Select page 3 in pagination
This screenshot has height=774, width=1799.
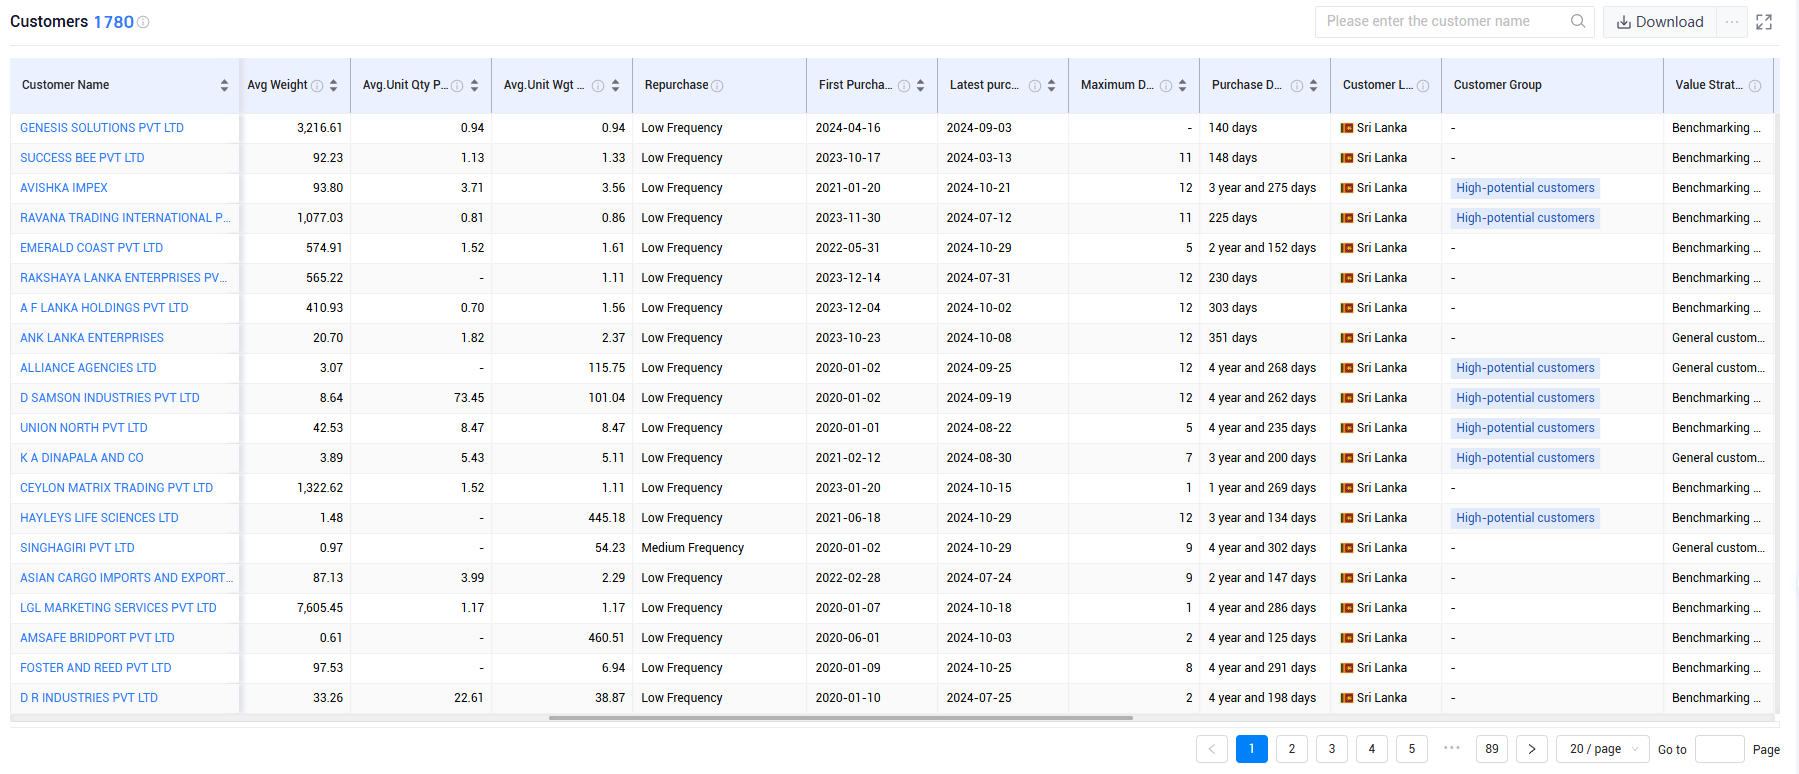pos(1332,749)
